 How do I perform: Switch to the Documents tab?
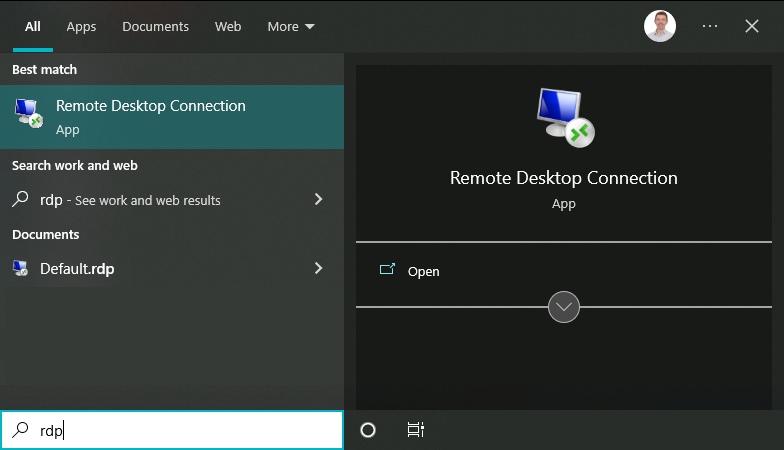[156, 27]
